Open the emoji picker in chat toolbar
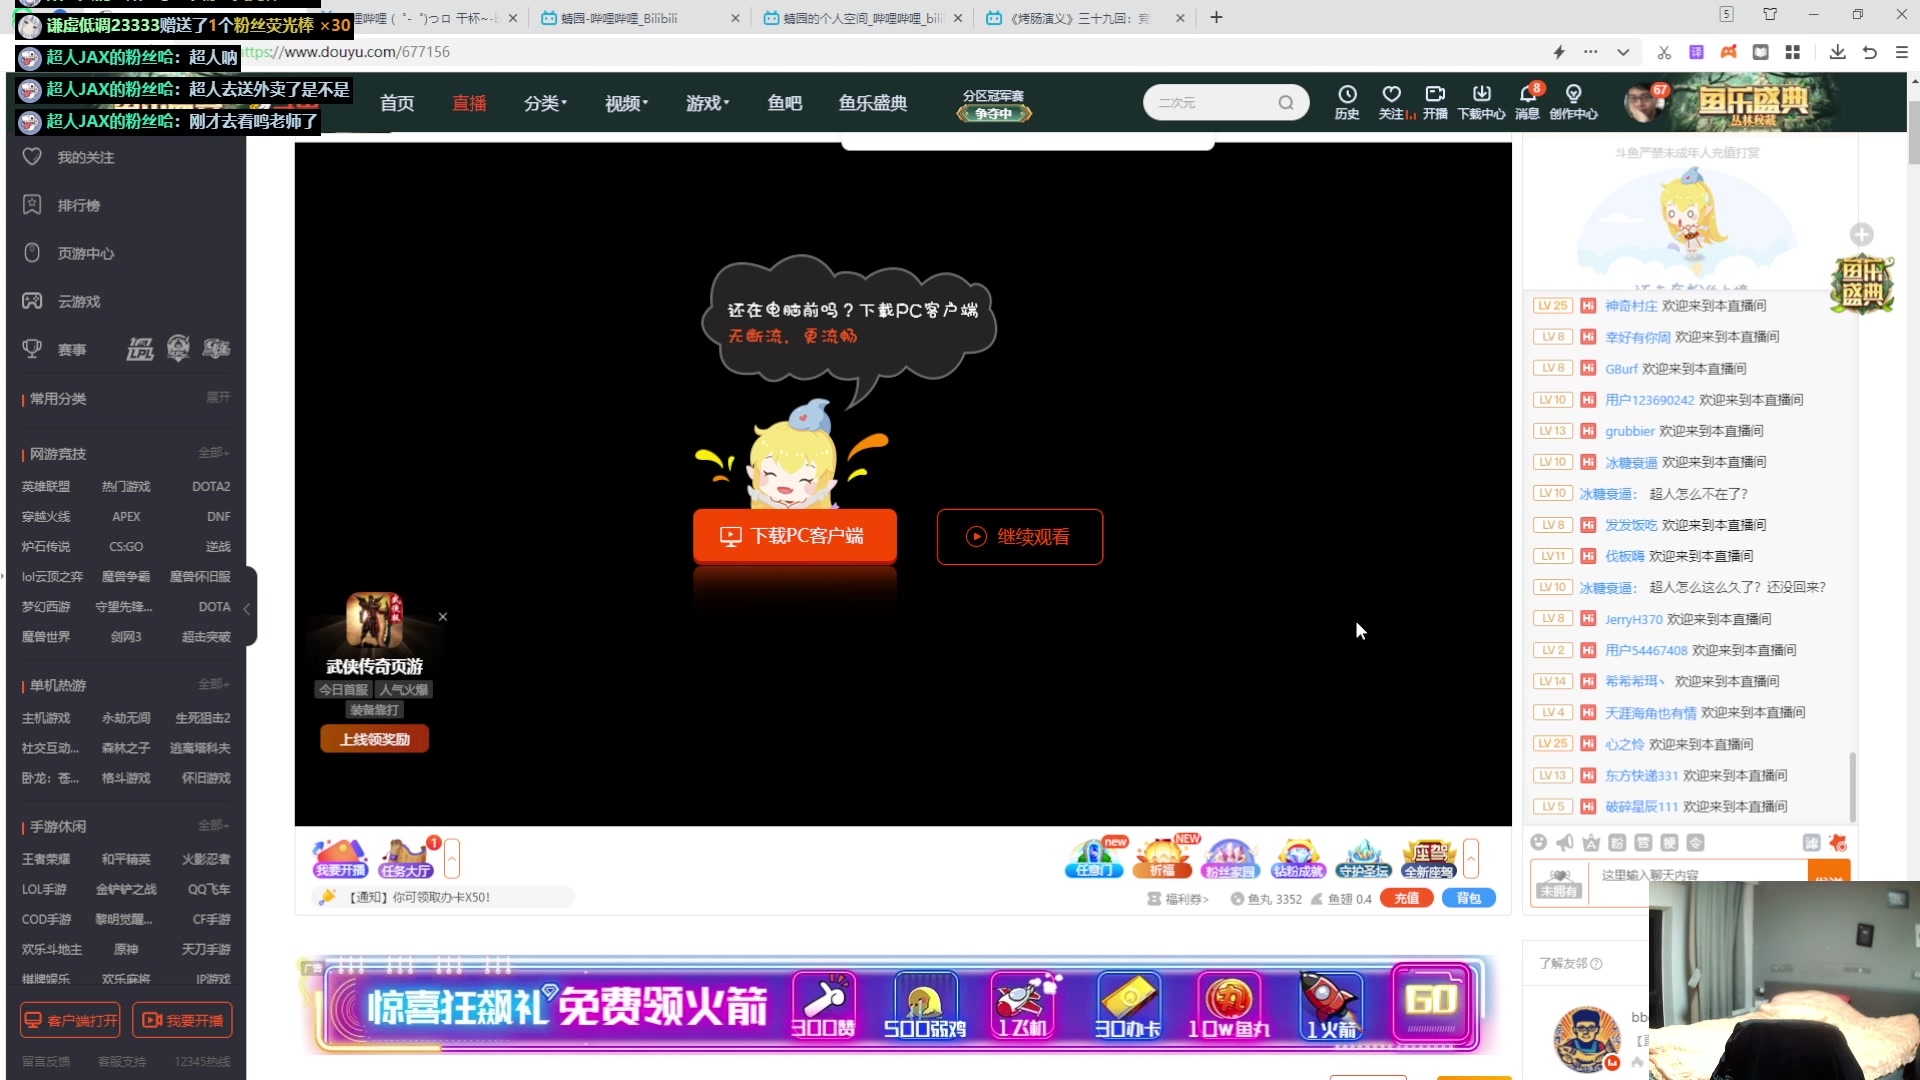Image resolution: width=1920 pixels, height=1080 pixels. pyautogui.click(x=1539, y=843)
